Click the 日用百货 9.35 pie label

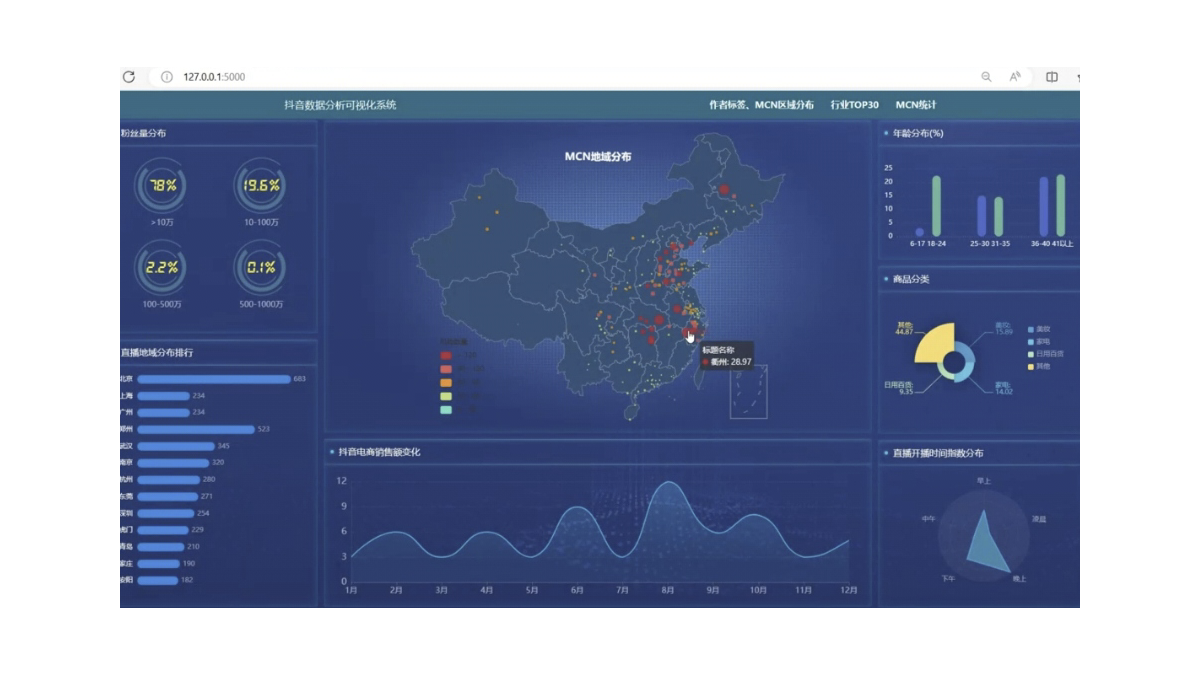pos(898,387)
